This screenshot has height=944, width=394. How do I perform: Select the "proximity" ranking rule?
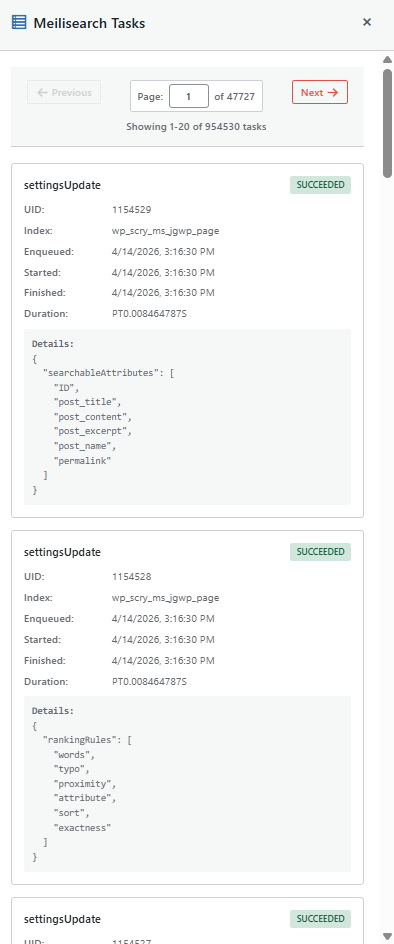pos(84,784)
